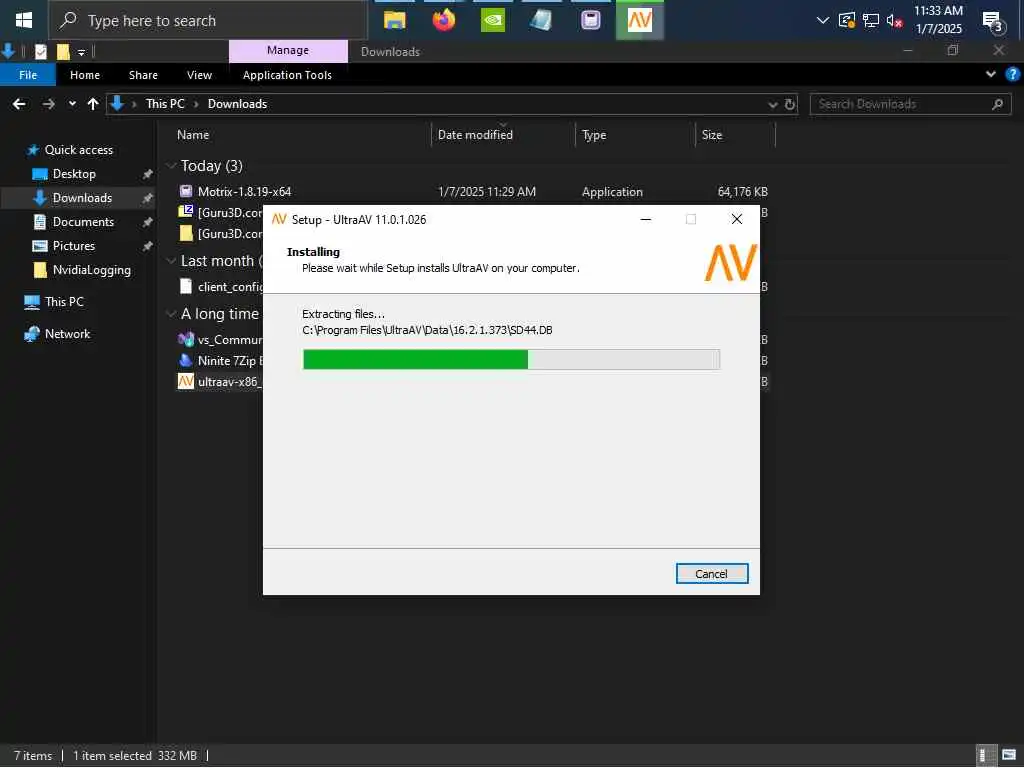Collapse the Today (3) group
1024x768 pixels.
[172, 166]
